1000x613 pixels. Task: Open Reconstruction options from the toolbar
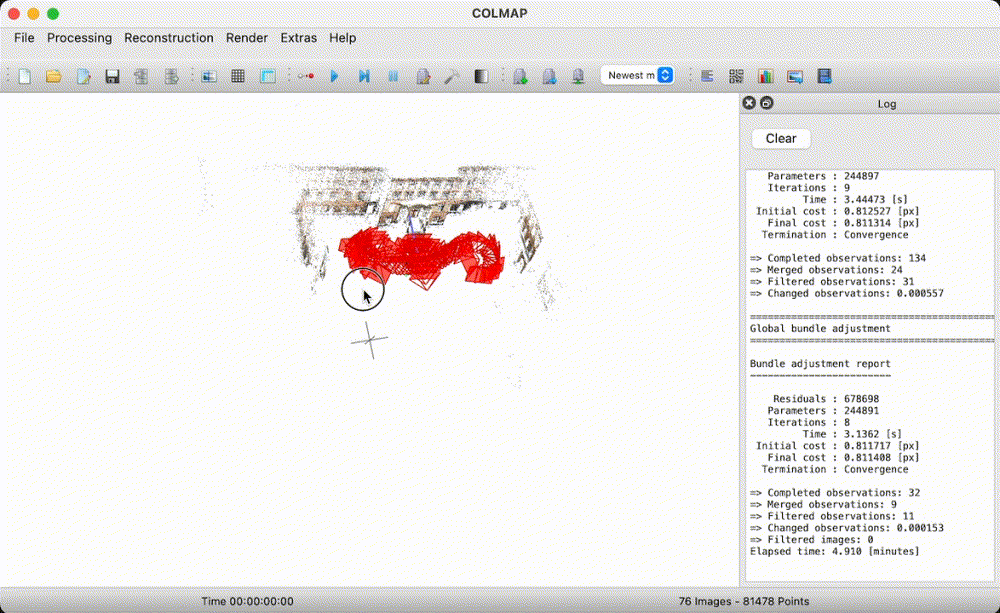423,77
